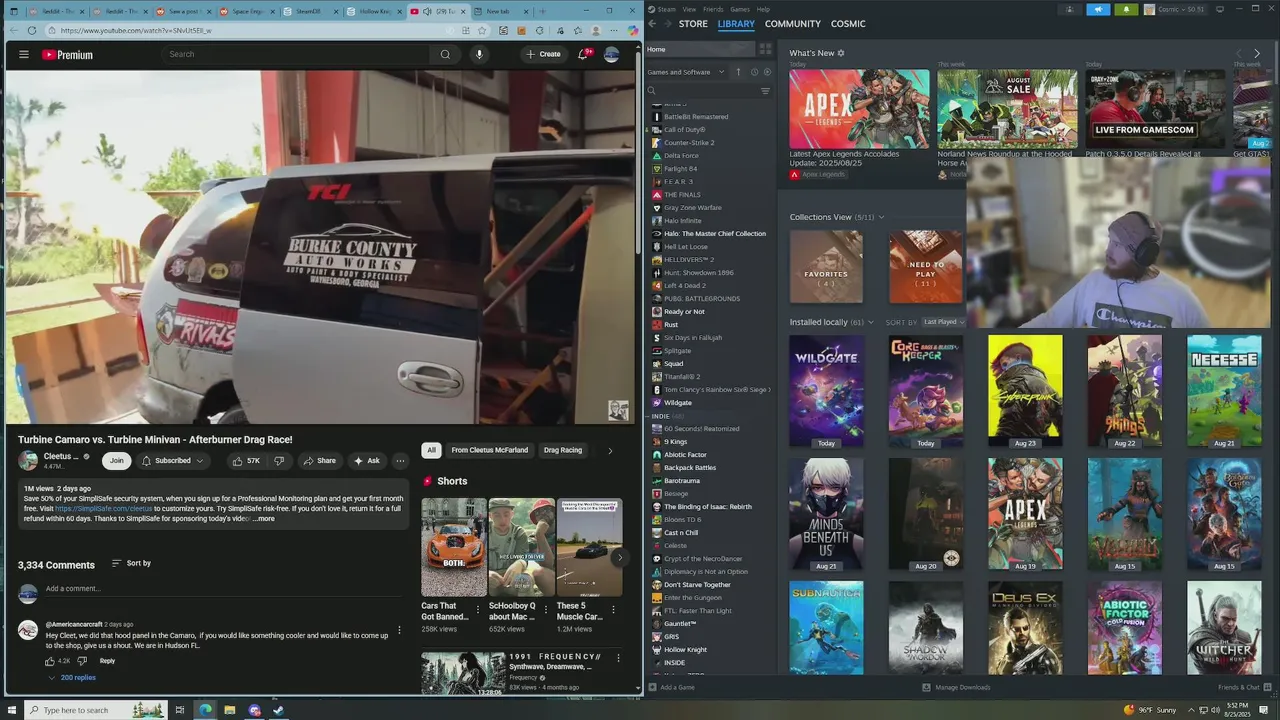Dislike the Turbine Camaro video

pyautogui.click(x=279, y=461)
